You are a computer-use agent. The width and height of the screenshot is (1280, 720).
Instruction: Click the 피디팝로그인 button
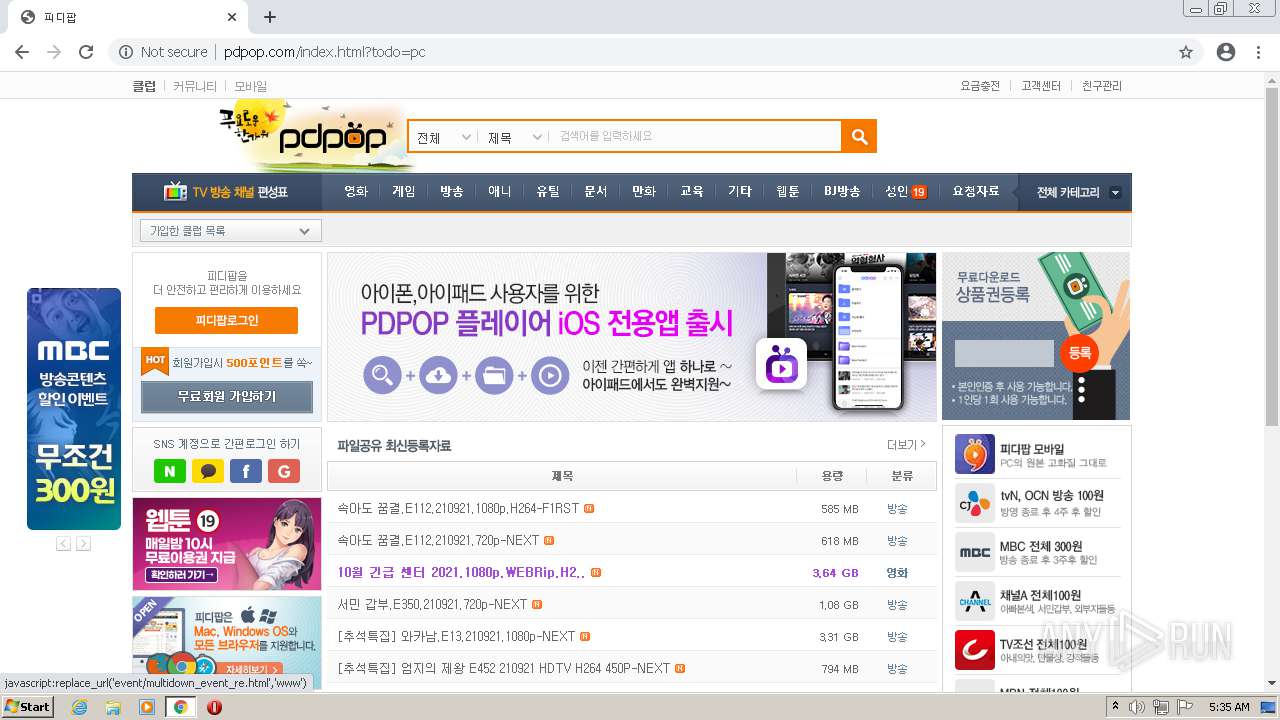227,320
